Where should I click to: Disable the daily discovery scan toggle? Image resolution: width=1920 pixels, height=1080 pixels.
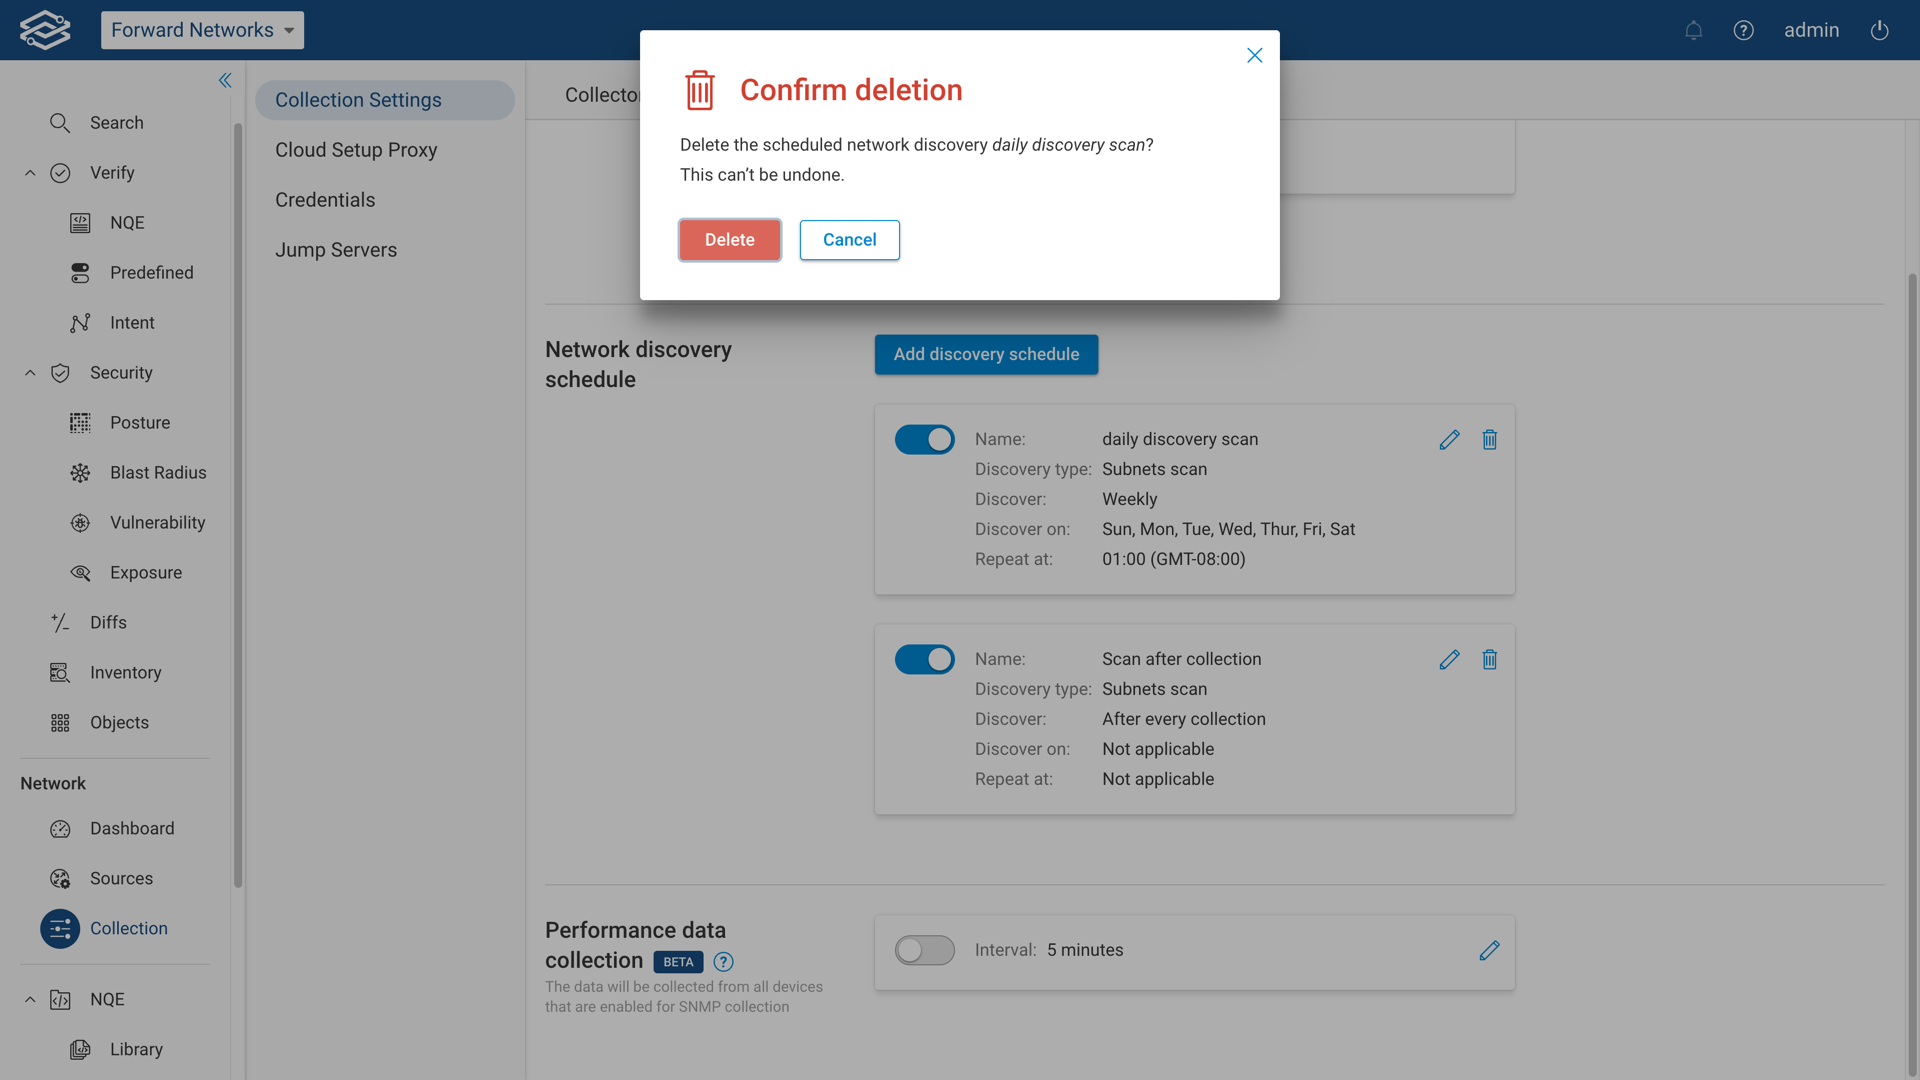pos(924,440)
